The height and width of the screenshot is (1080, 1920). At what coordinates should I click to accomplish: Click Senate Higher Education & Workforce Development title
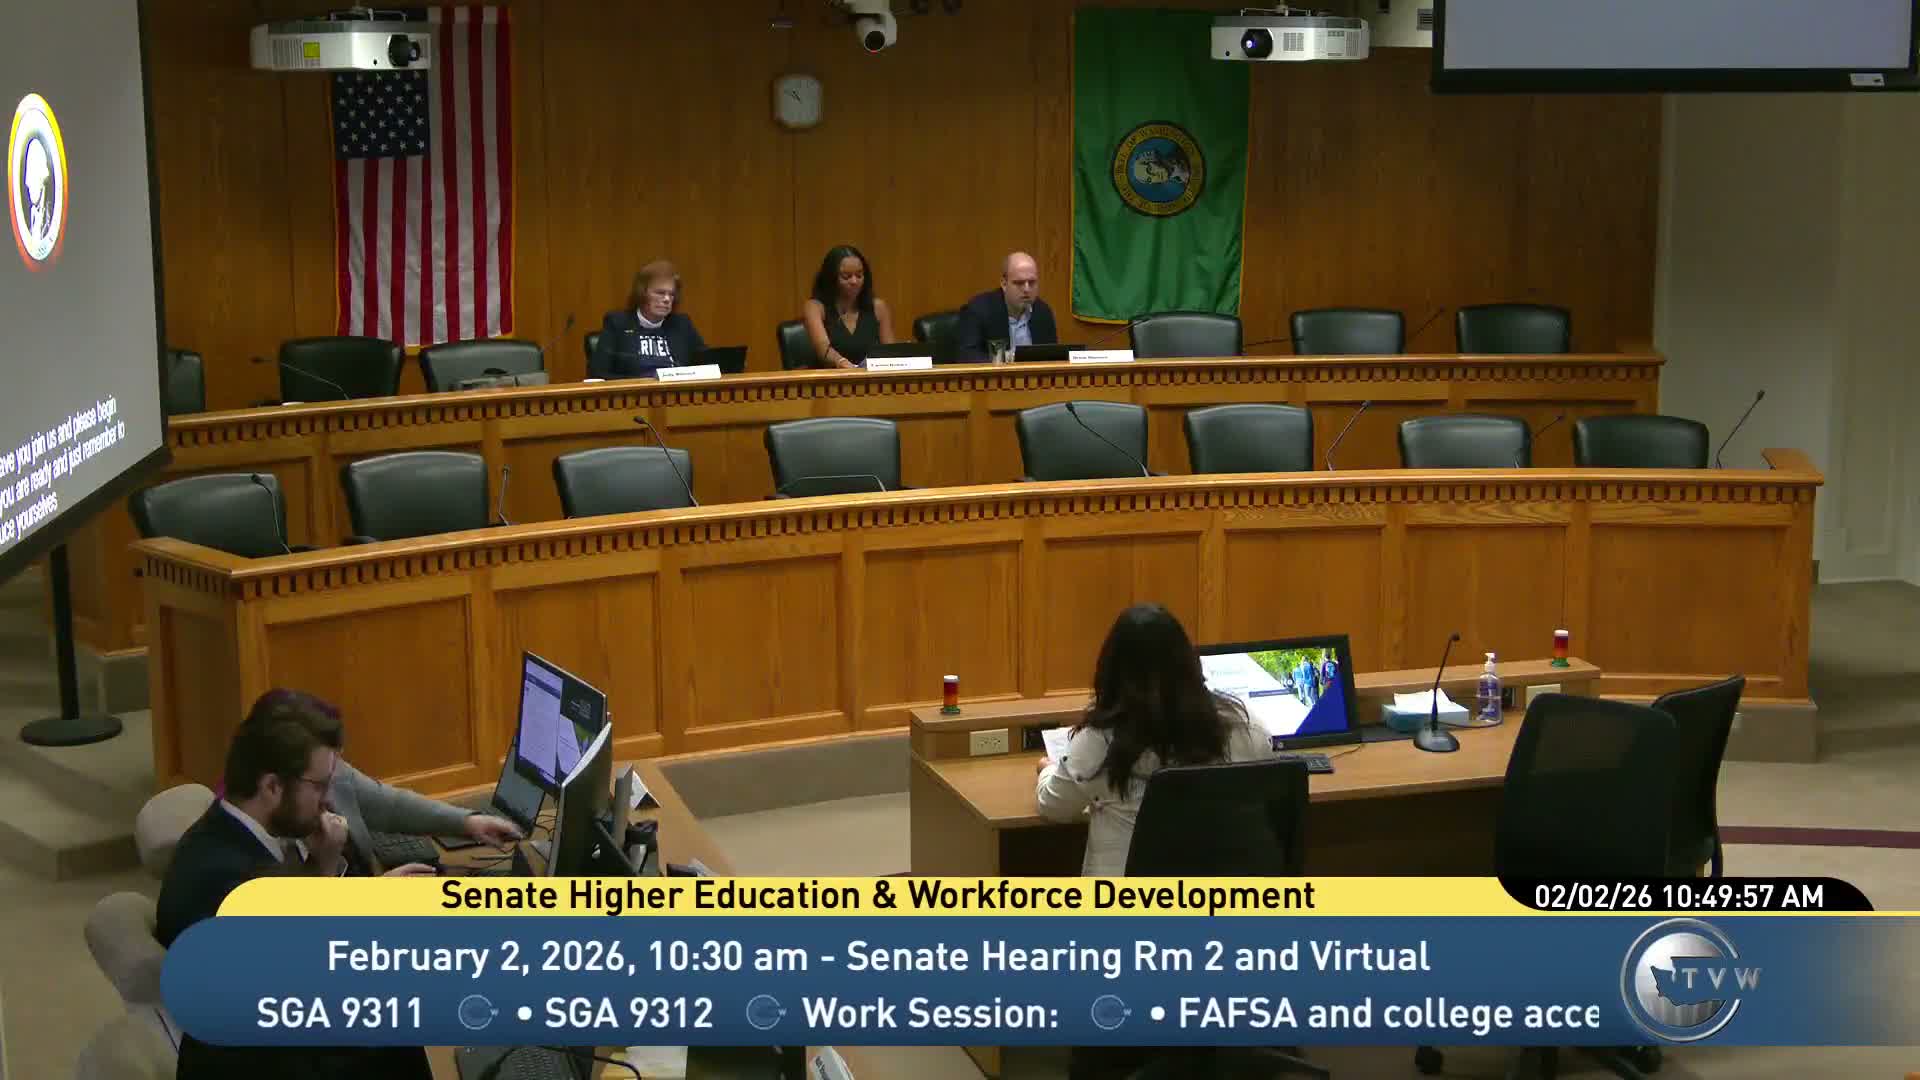[x=877, y=895]
